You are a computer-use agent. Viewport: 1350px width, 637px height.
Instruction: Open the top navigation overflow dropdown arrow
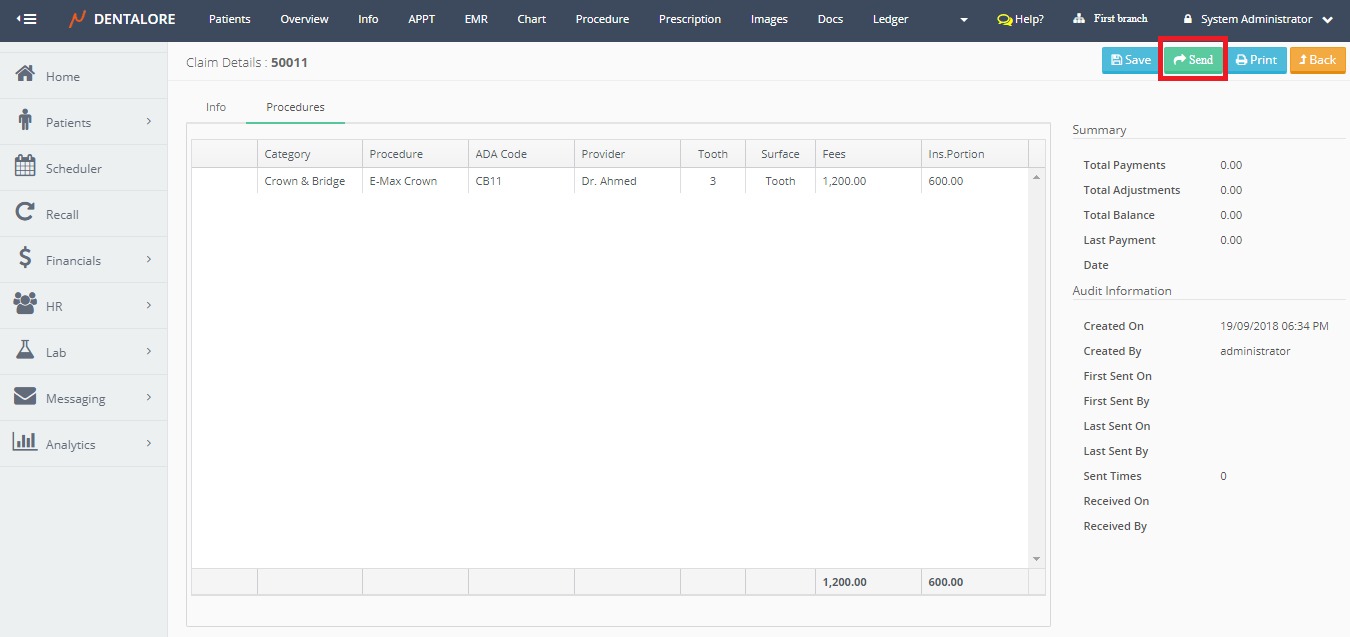(964, 20)
